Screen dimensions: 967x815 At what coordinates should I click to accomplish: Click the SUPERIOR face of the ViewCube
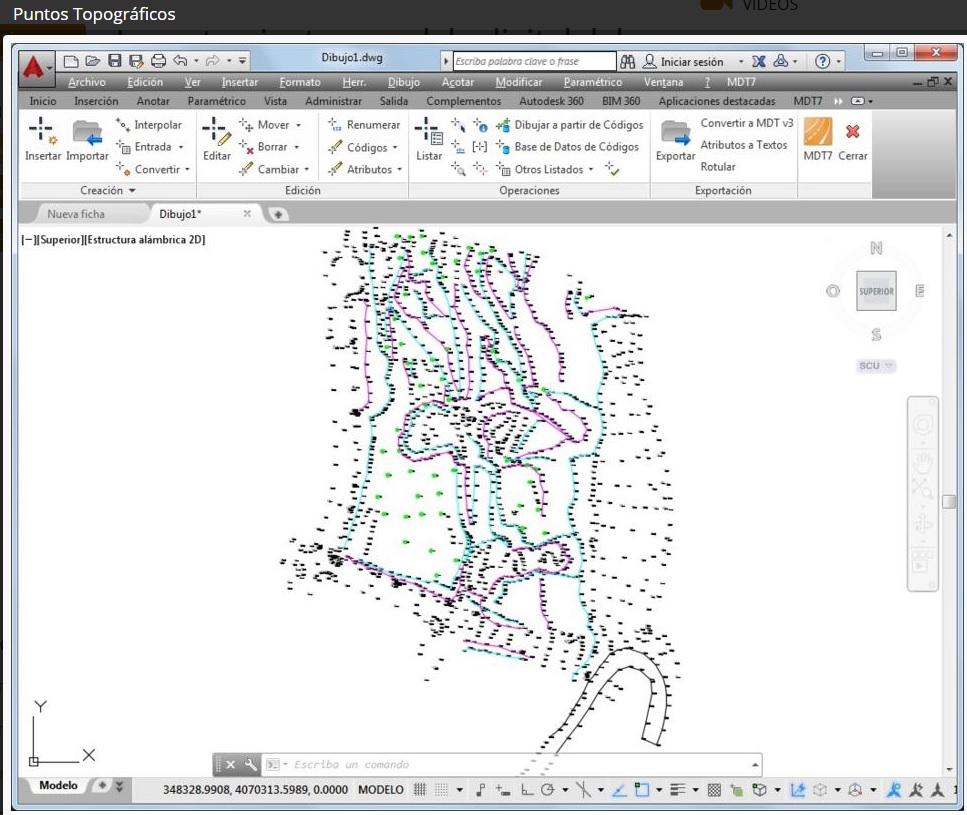(876, 291)
